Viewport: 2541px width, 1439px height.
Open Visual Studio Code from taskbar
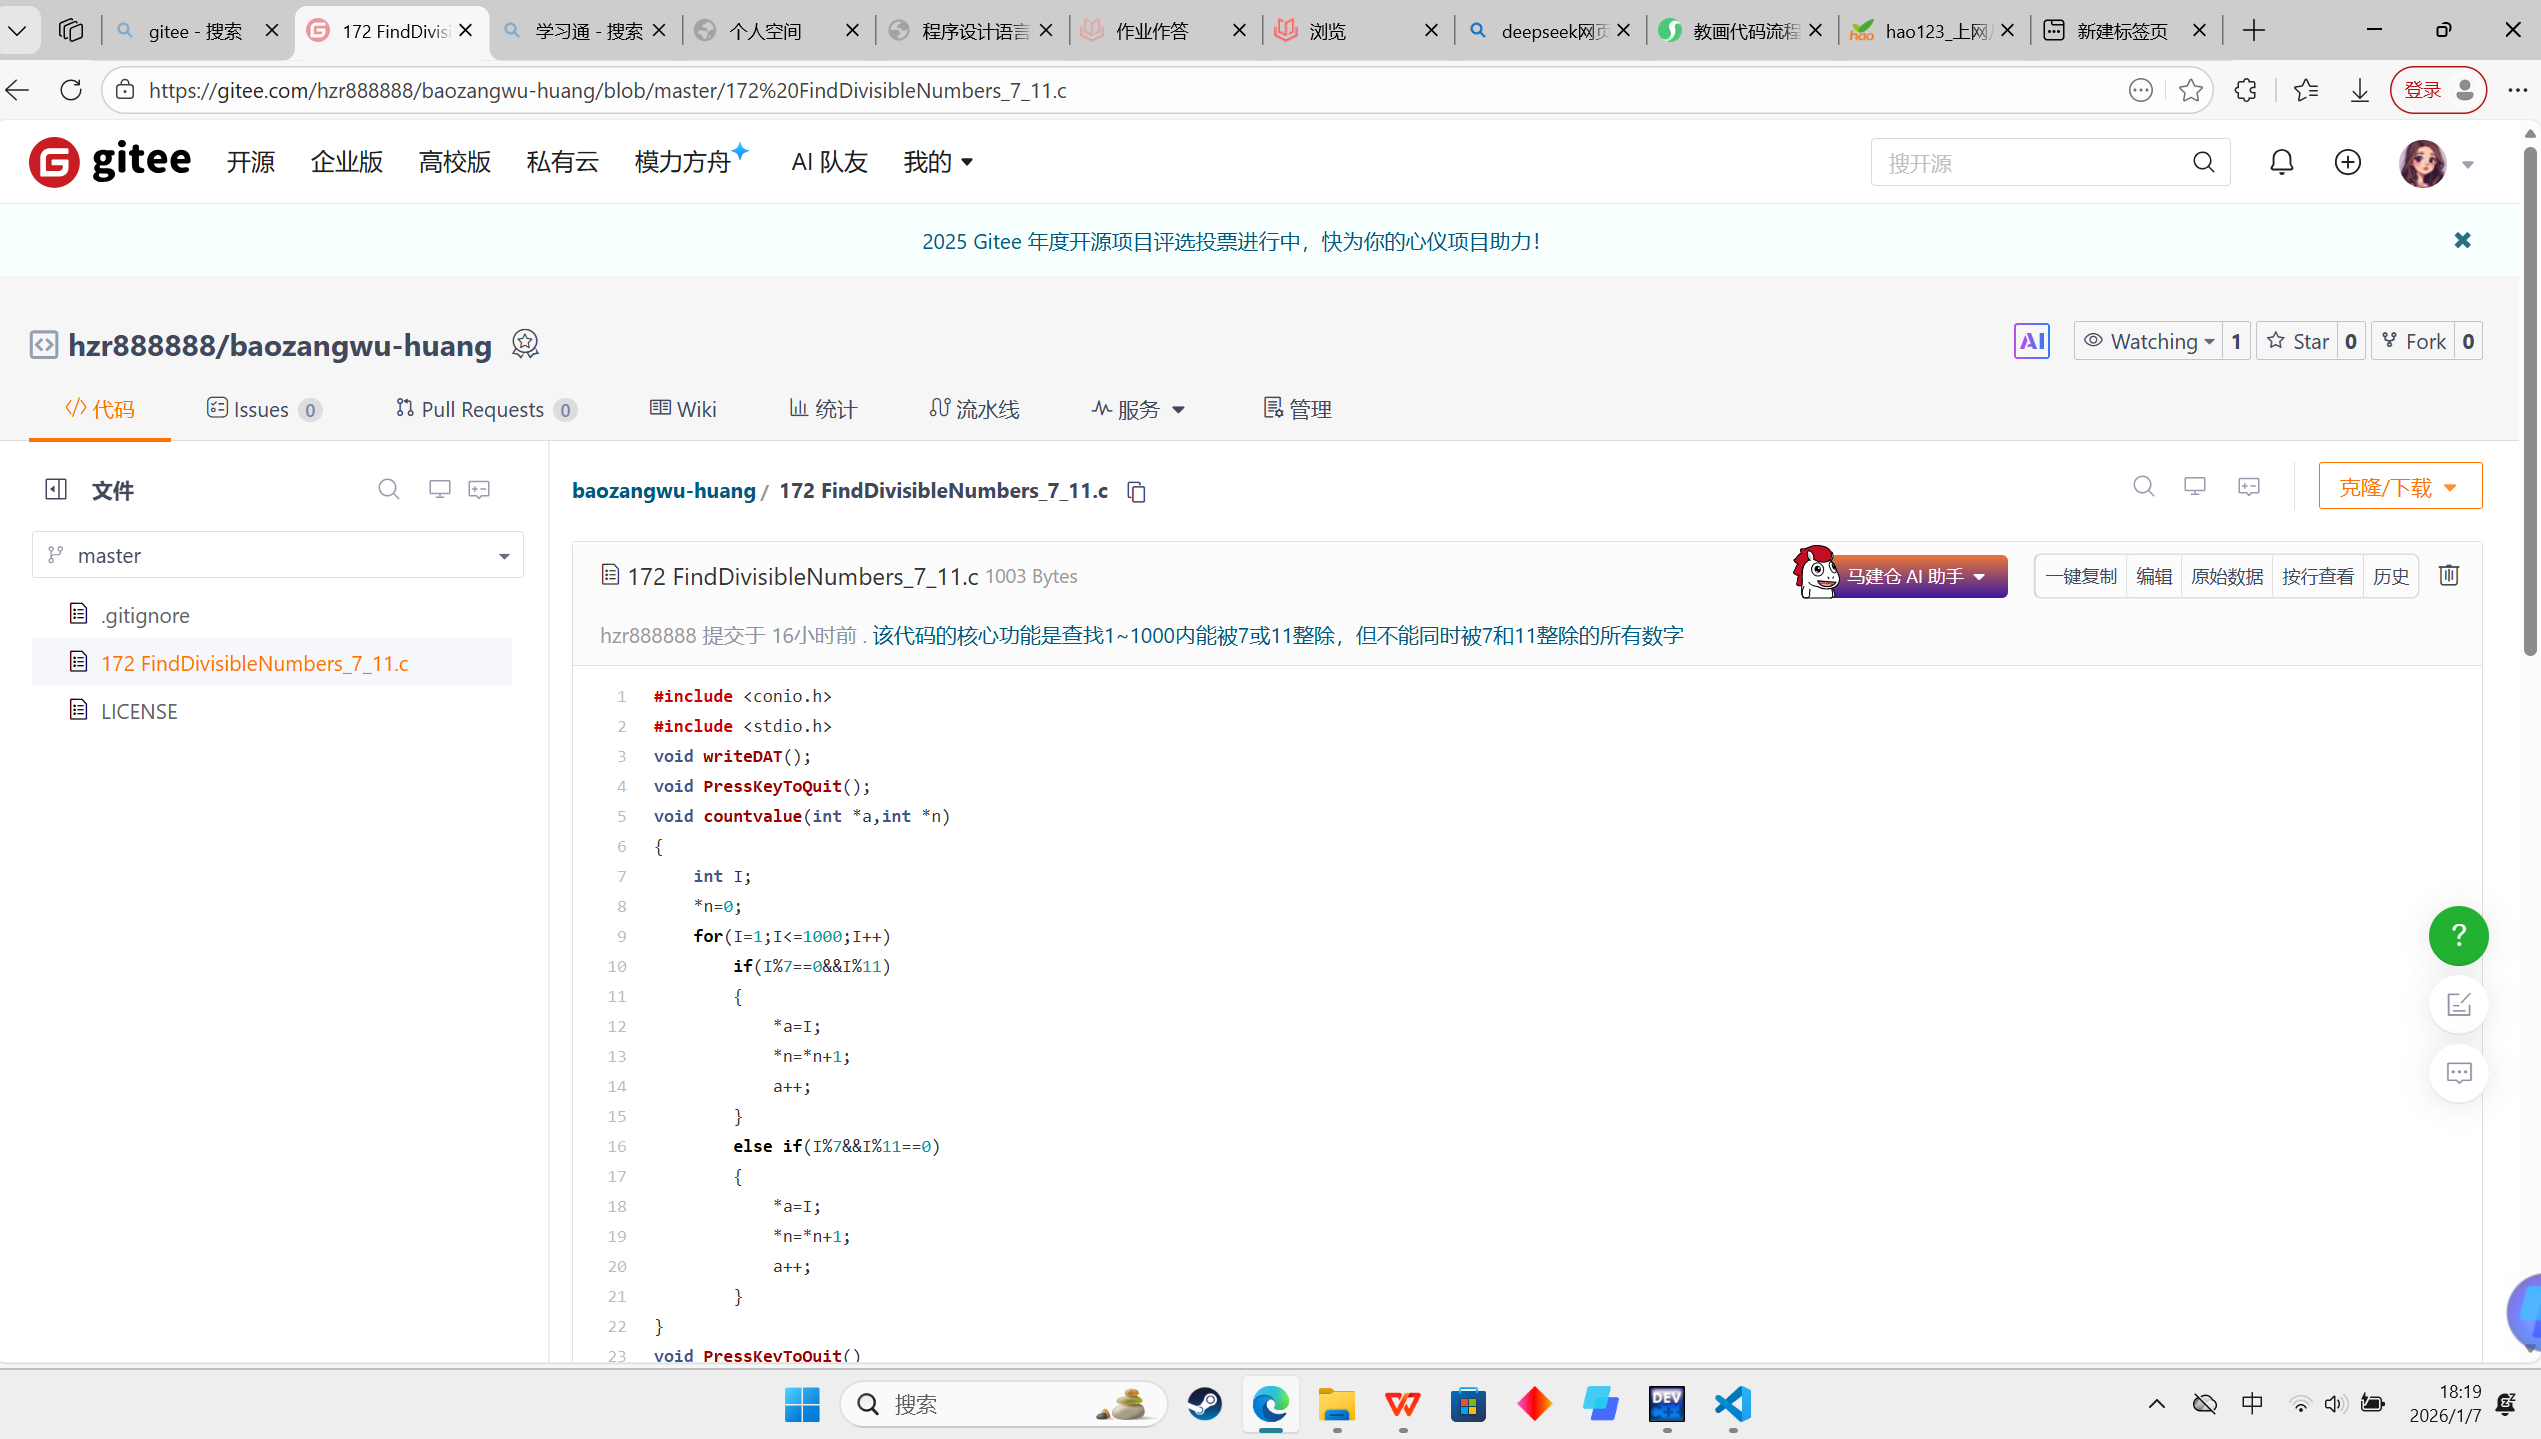coord(1733,1404)
